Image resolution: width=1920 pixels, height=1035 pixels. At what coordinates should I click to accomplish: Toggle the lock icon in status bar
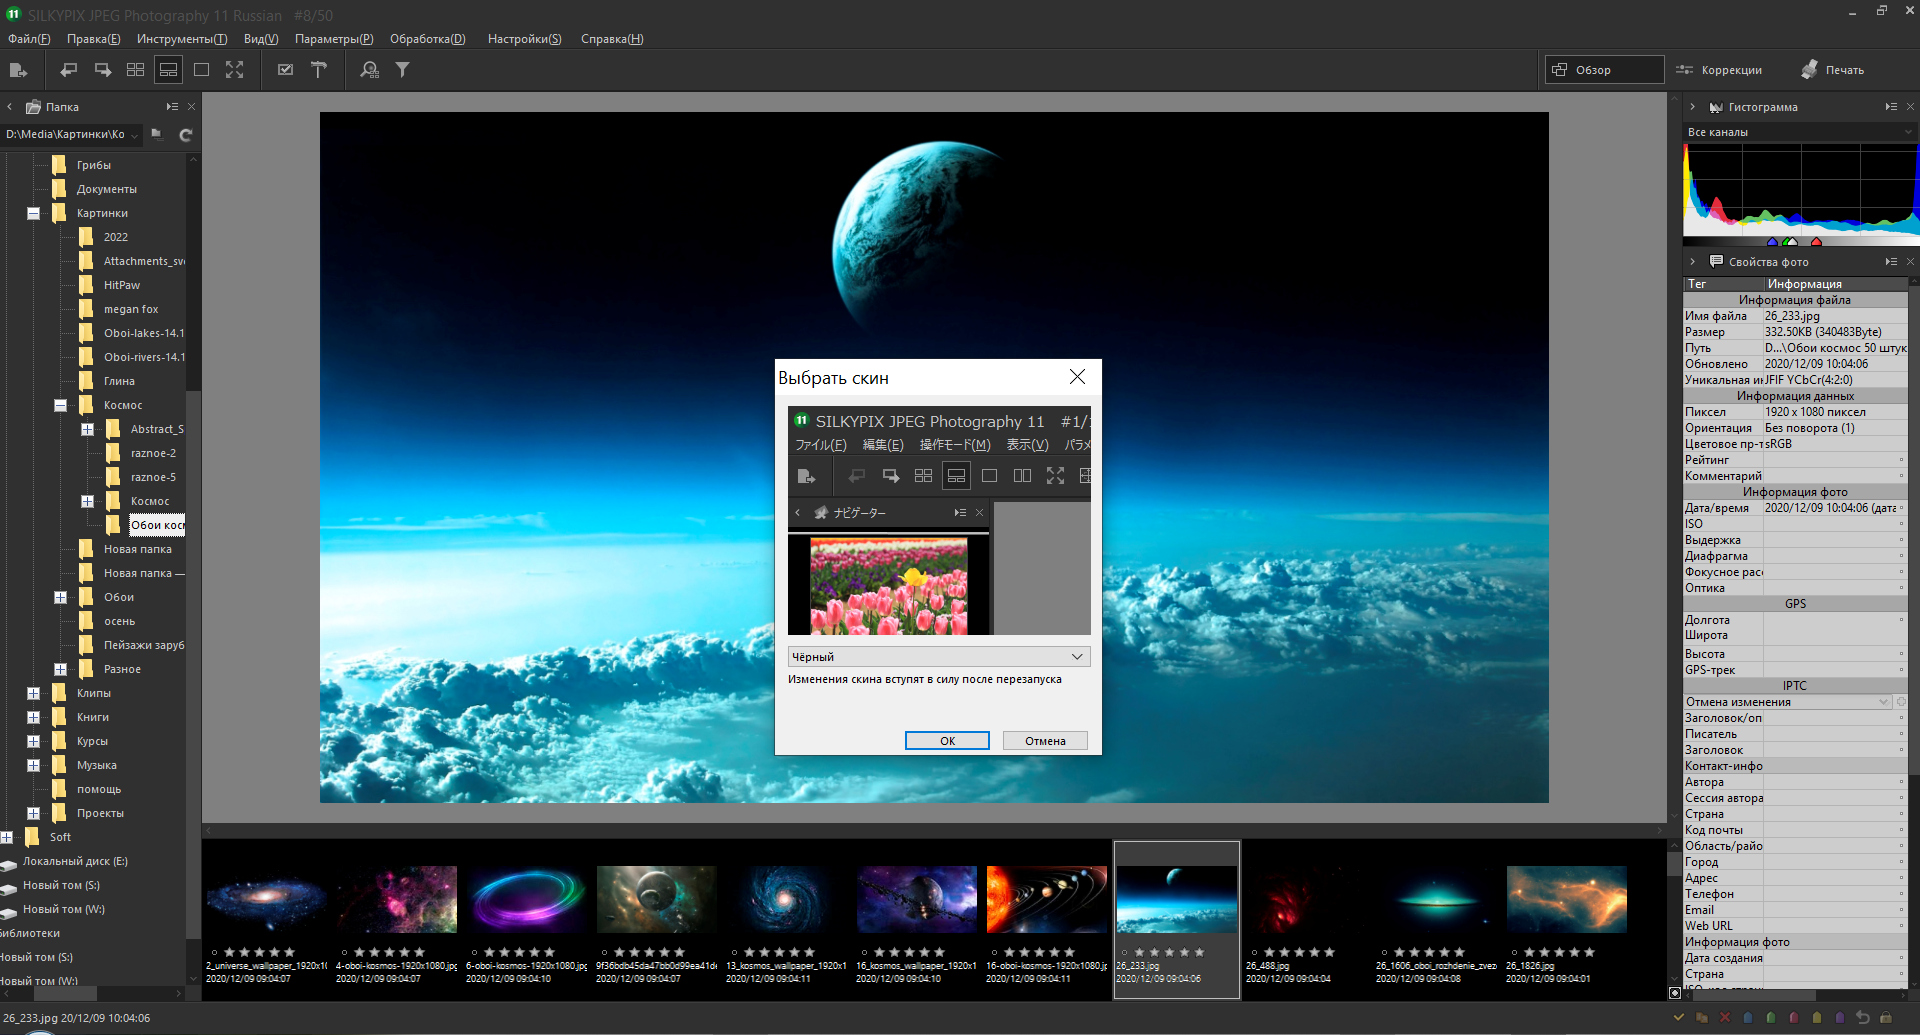point(1886,1018)
